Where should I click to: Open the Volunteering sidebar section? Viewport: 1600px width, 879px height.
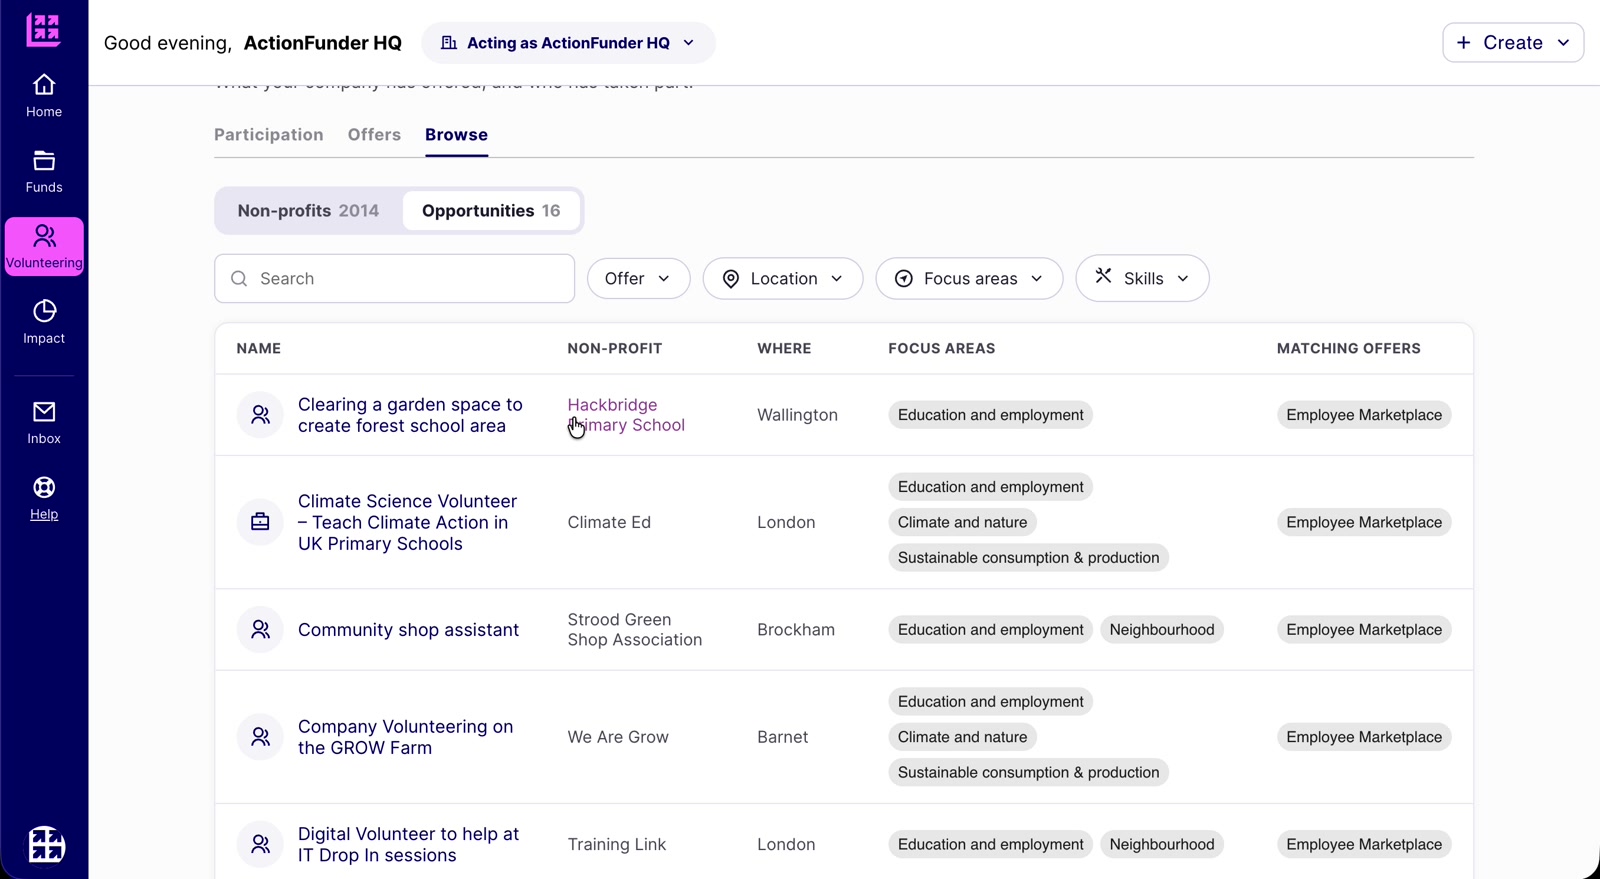point(44,247)
